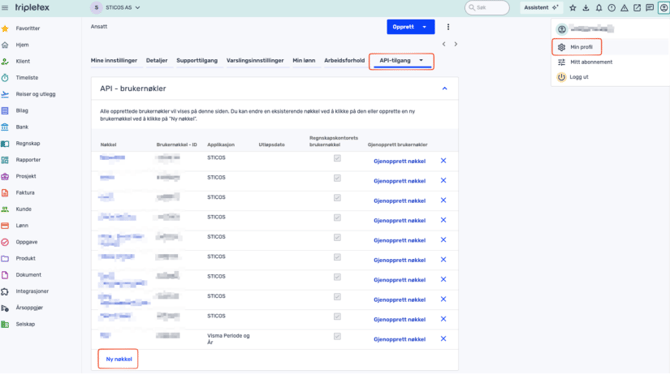Go to previous employee with left chevron
This screenshot has height=375, width=670.
point(444,44)
